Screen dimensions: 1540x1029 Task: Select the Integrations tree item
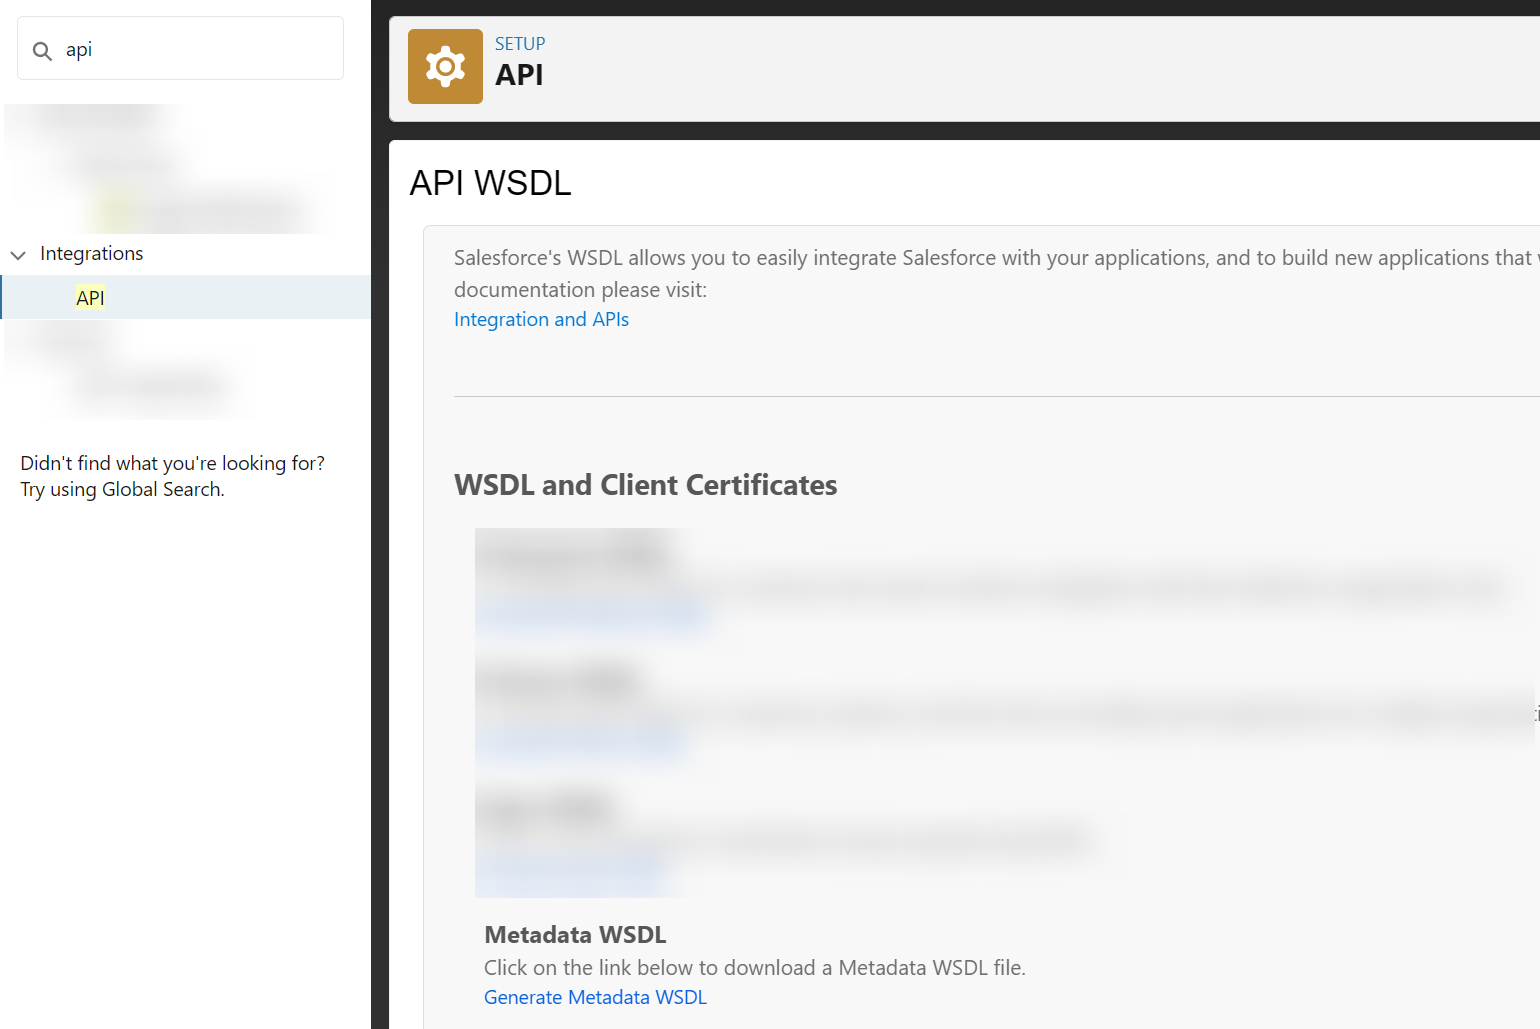[x=92, y=254]
